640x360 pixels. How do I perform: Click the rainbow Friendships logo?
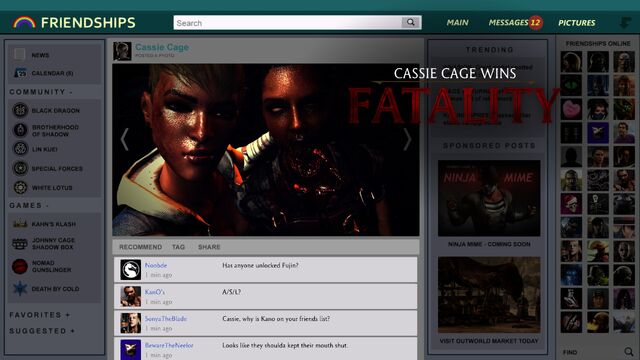click(24, 22)
